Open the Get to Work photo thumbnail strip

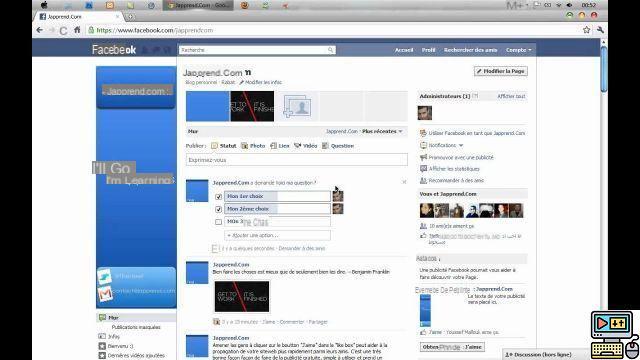coord(252,106)
